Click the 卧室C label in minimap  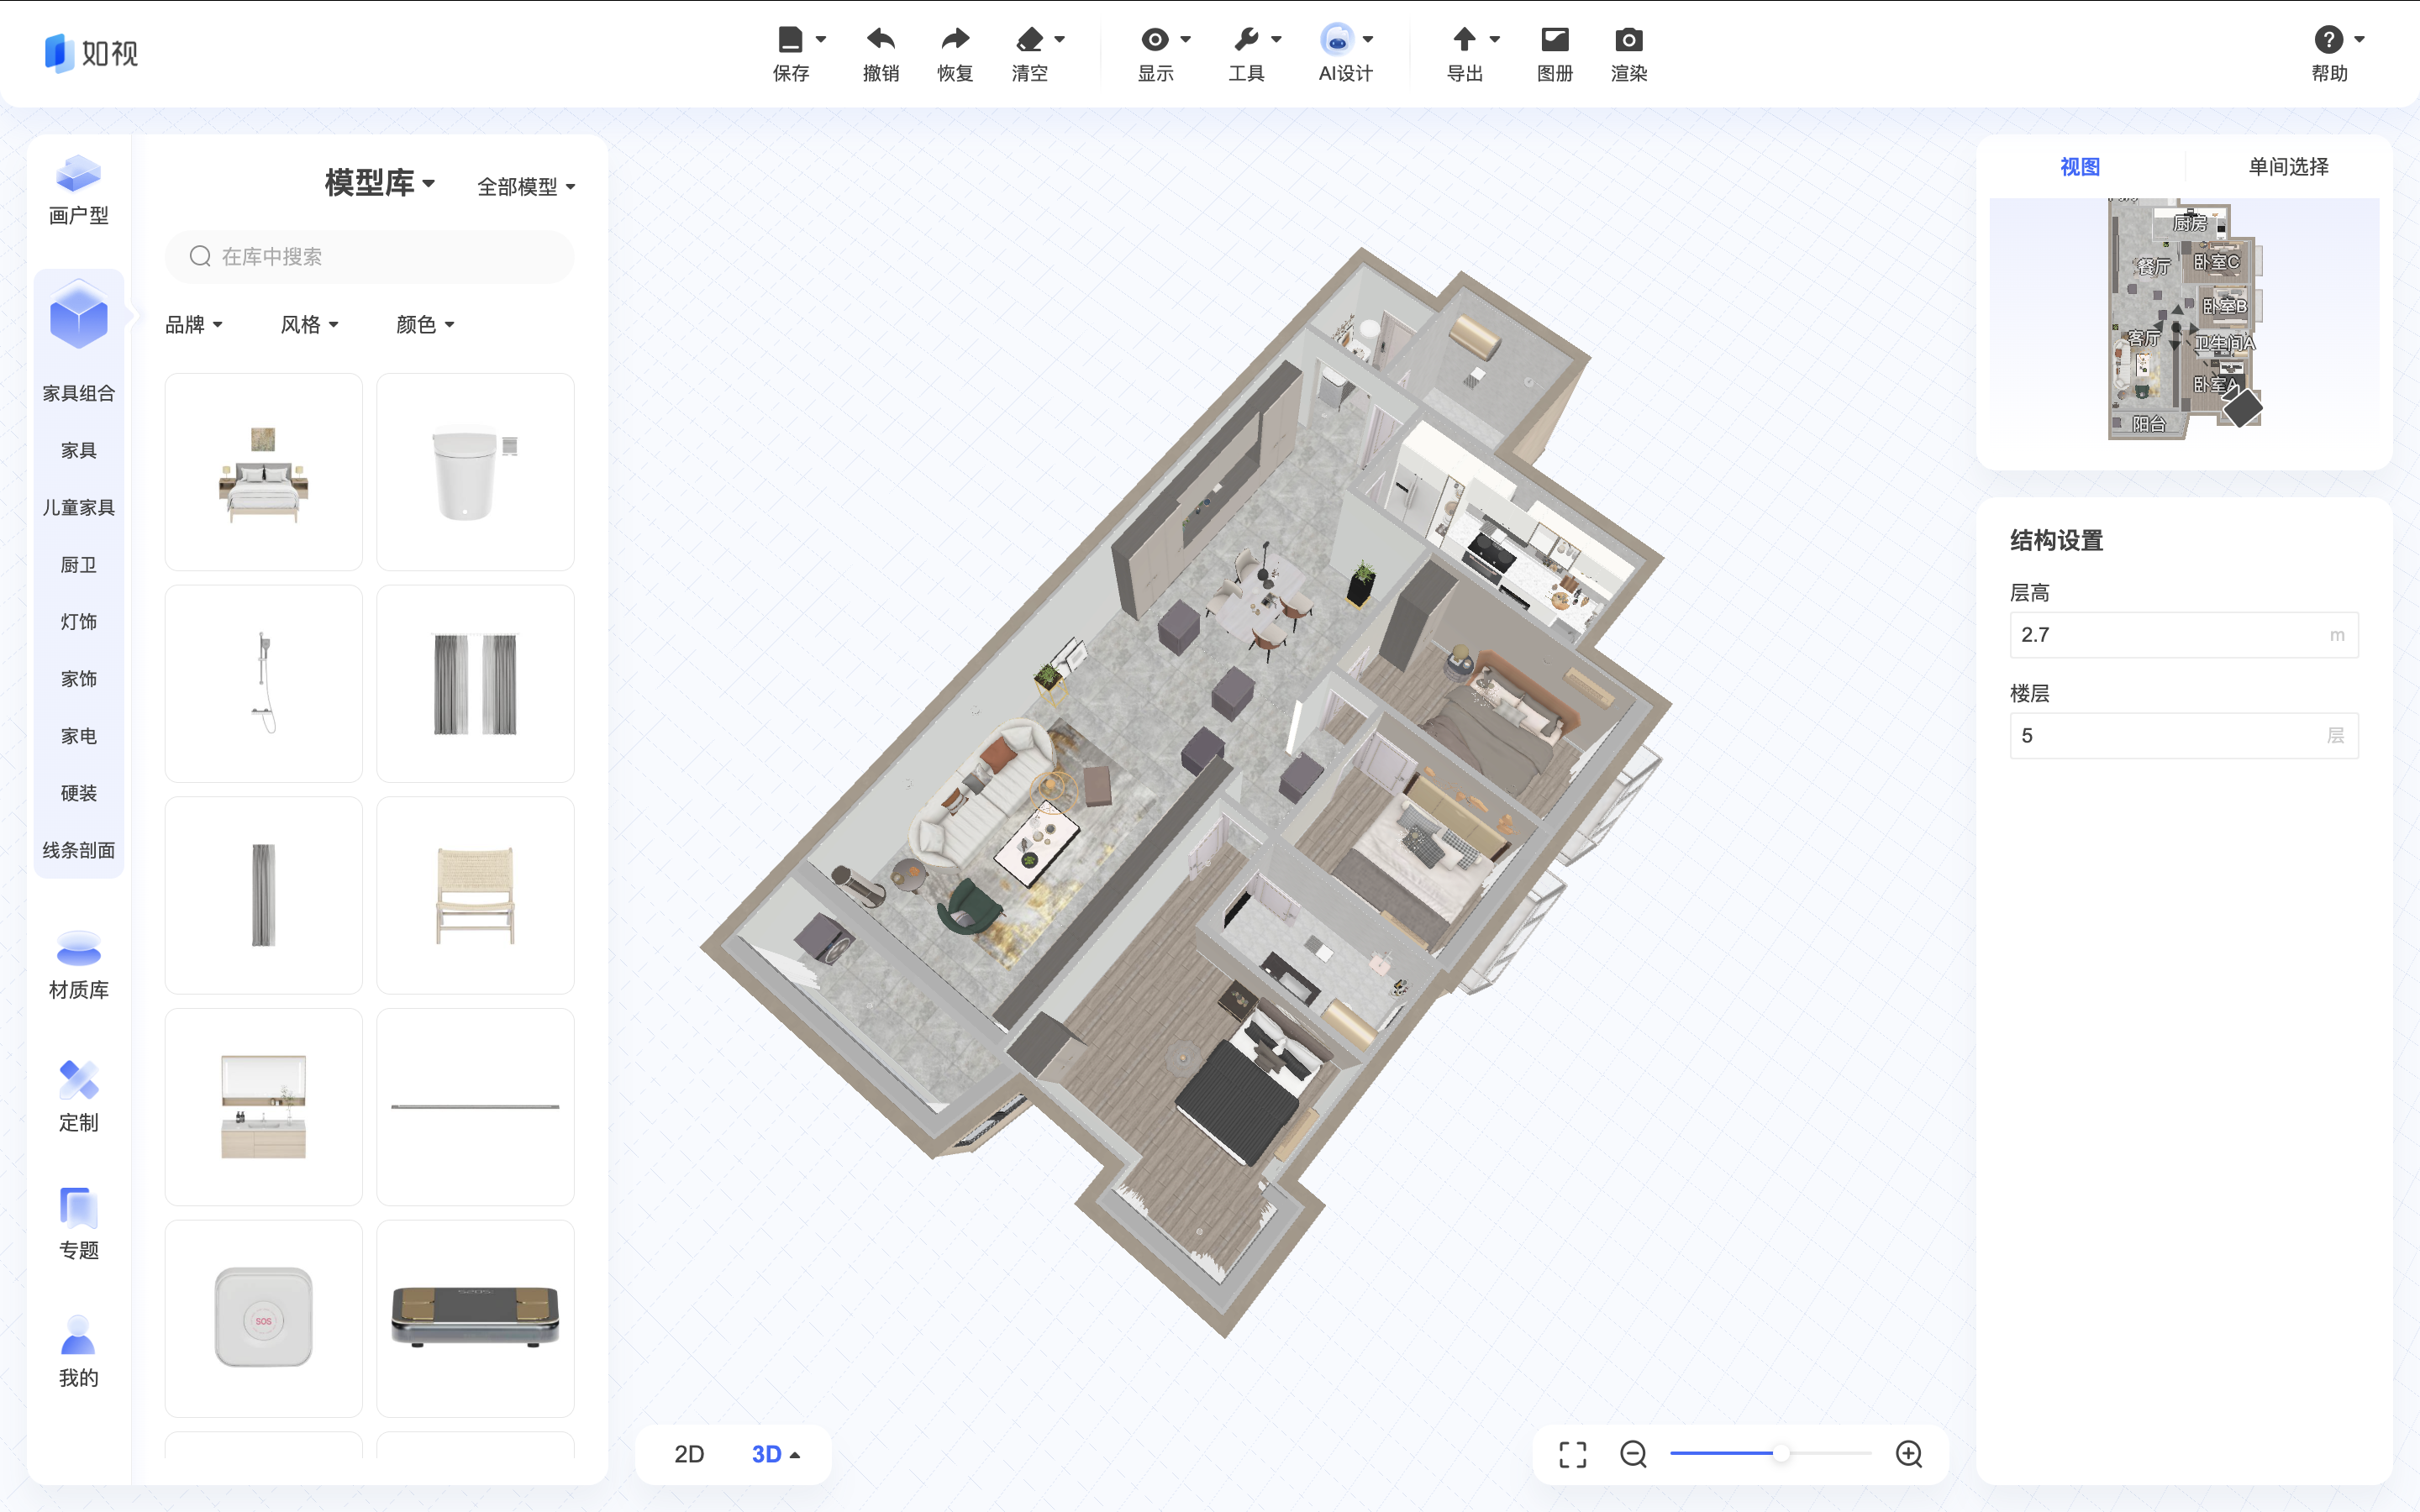click(2216, 262)
